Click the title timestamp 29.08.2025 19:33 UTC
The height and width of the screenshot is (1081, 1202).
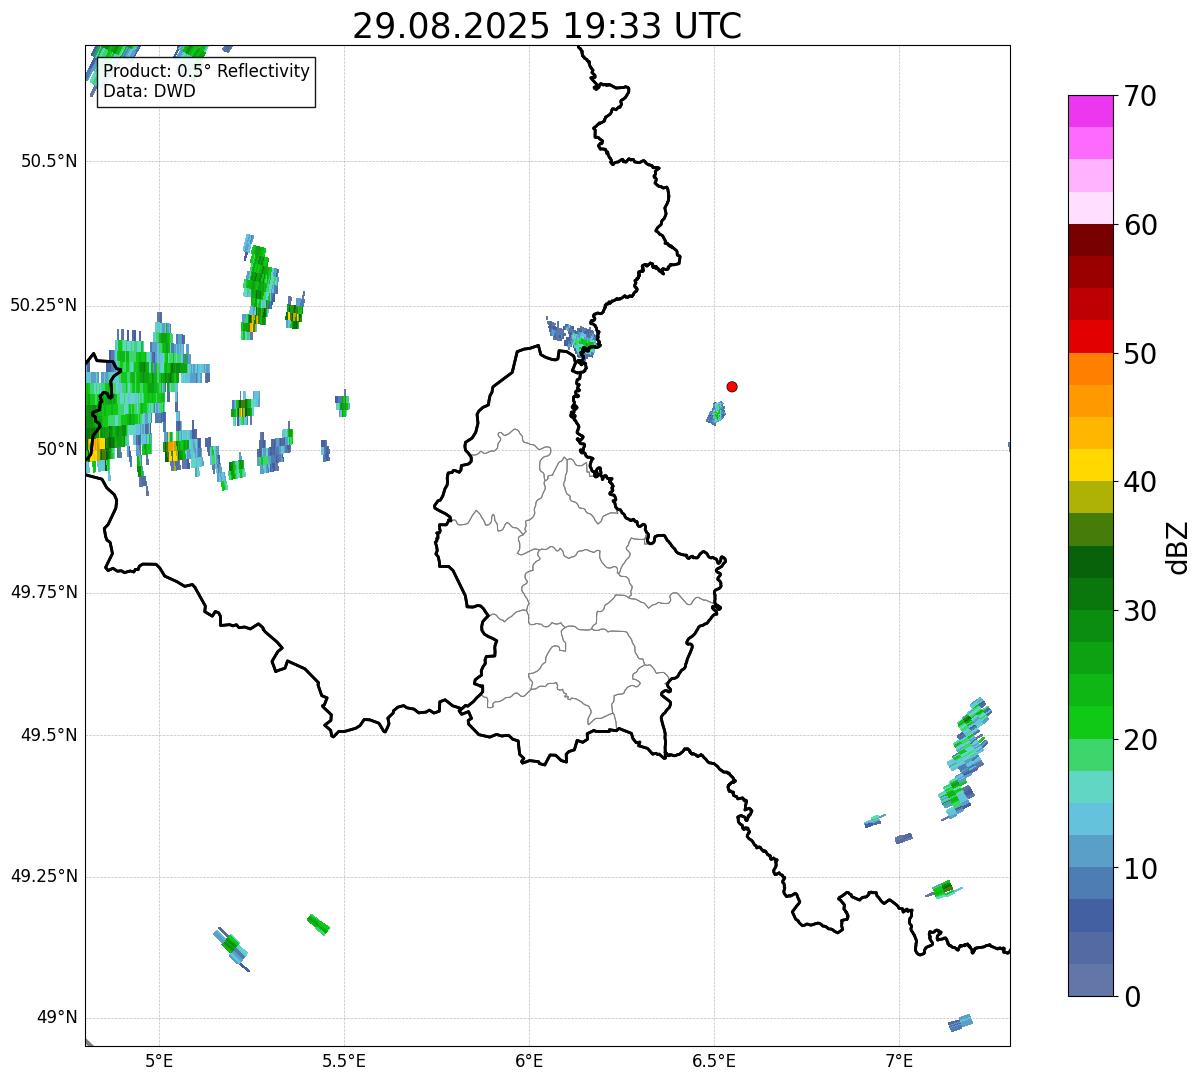click(547, 26)
